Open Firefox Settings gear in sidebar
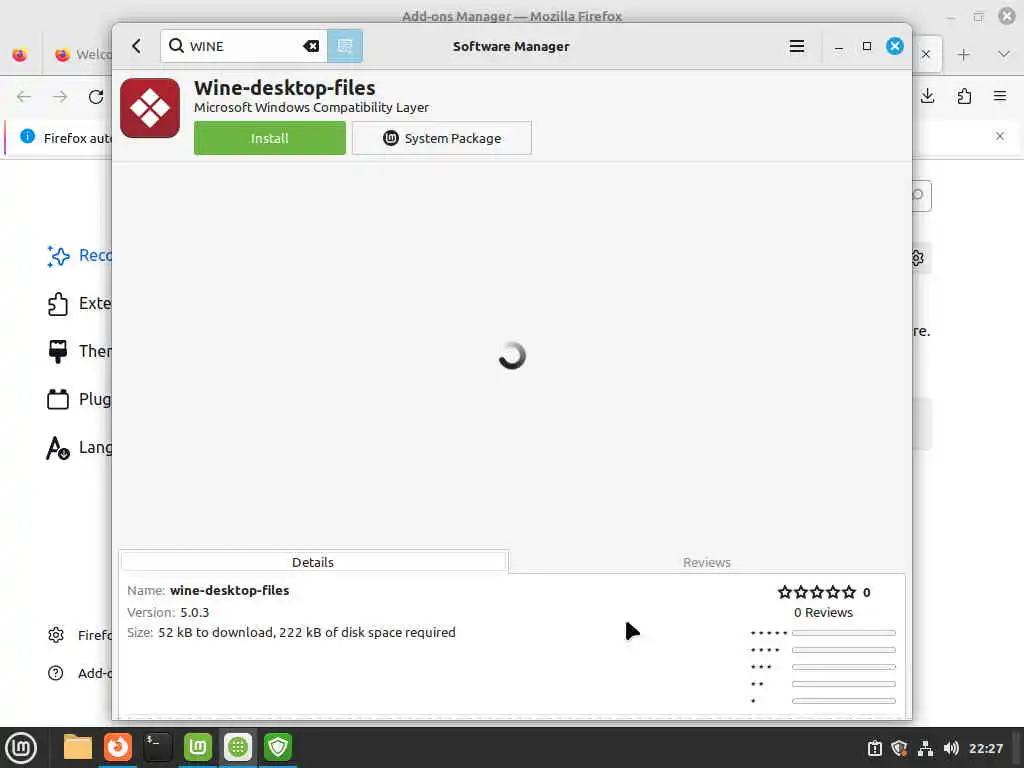Screen dimensions: 1024x768 (x=56, y=635)
